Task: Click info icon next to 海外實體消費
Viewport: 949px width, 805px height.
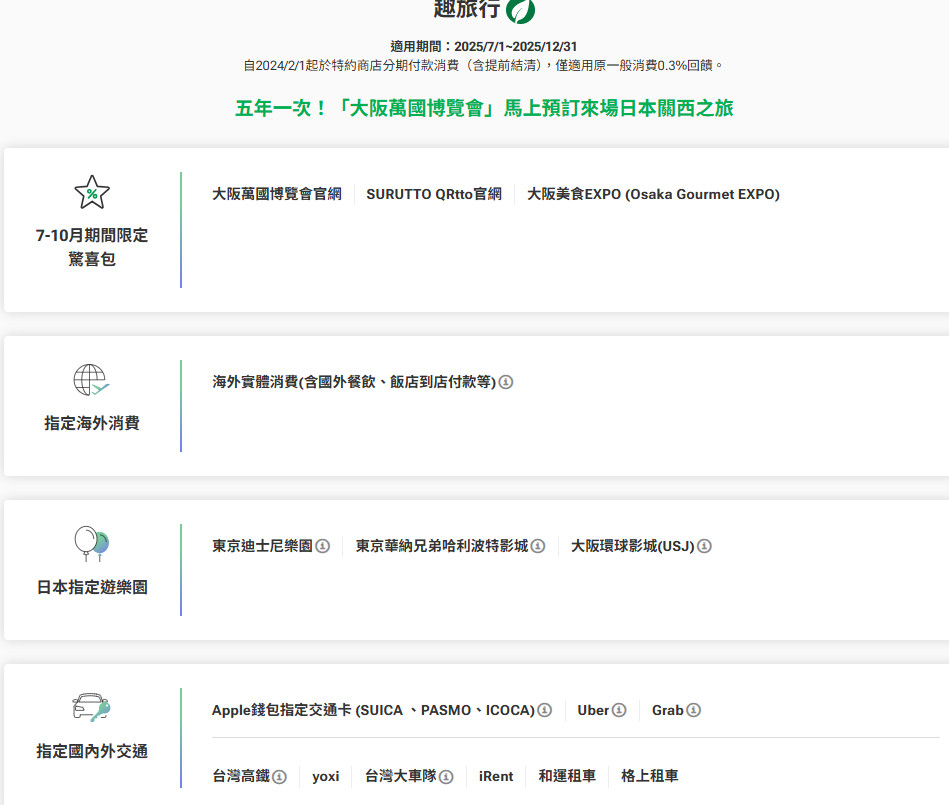Action: (506, 382)
